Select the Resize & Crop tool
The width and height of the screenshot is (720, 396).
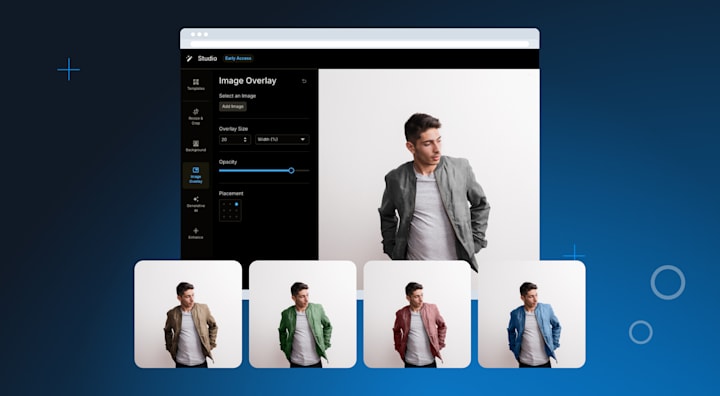(196, 117)
